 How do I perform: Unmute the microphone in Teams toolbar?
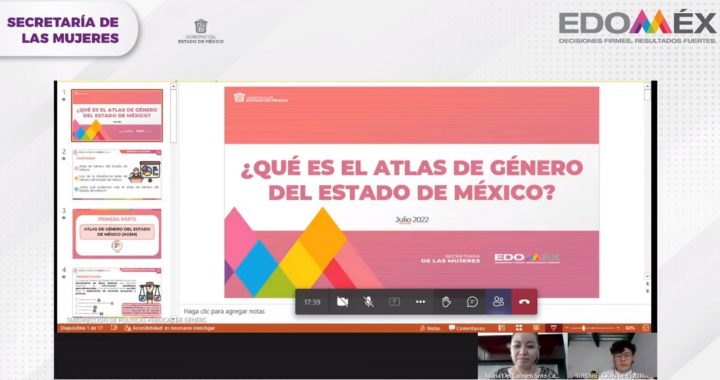[x=368, y=302]
